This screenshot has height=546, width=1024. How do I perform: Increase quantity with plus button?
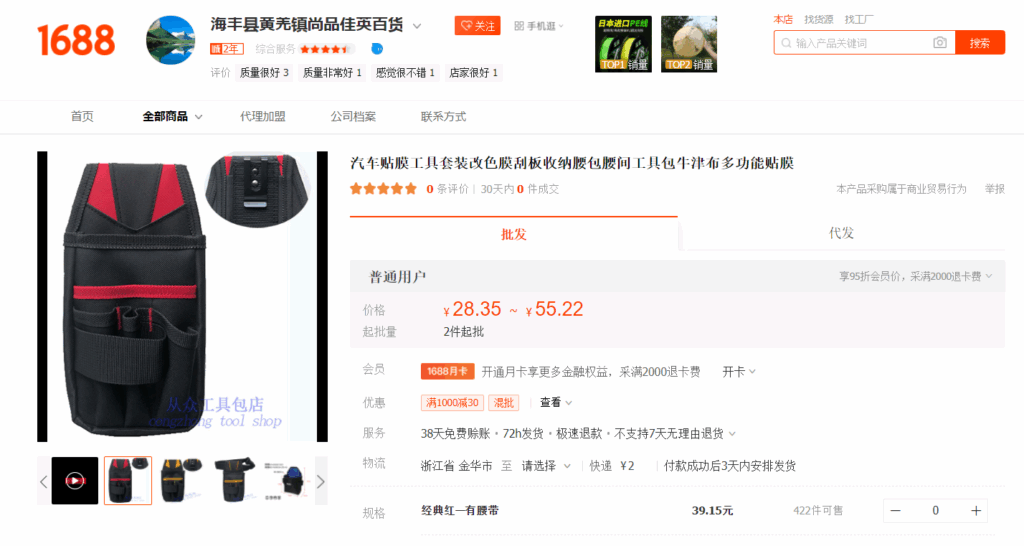coord(976,511)
